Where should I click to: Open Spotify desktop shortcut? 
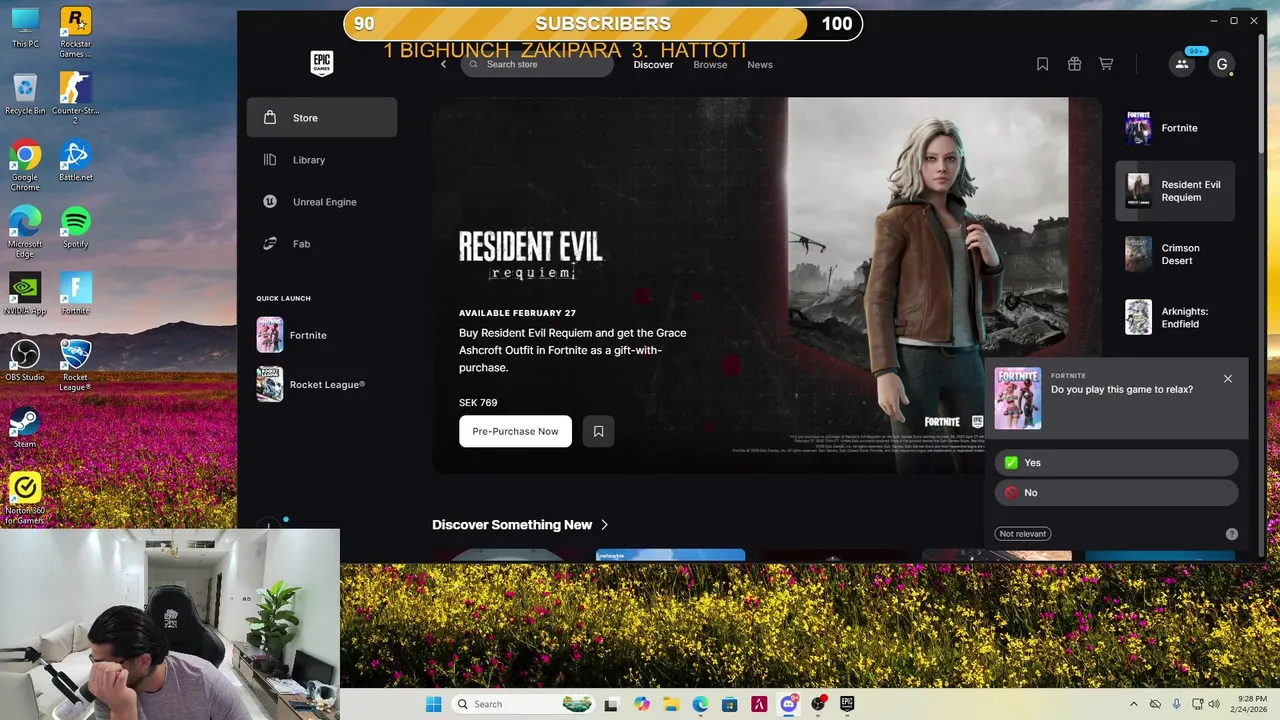coord(75,227)
